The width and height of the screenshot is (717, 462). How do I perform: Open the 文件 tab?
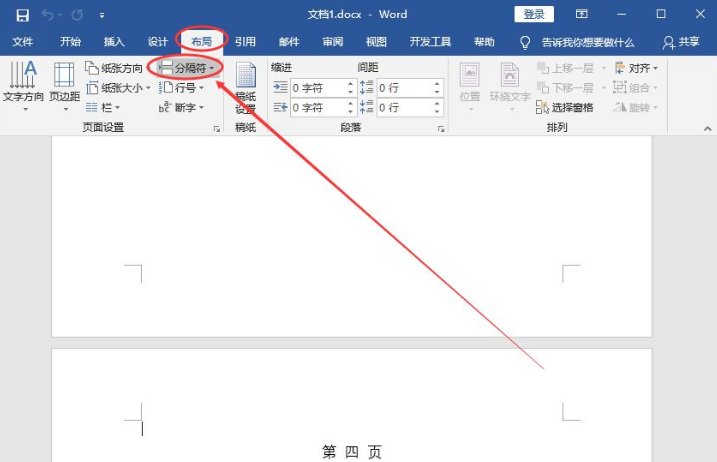point(22,42)
